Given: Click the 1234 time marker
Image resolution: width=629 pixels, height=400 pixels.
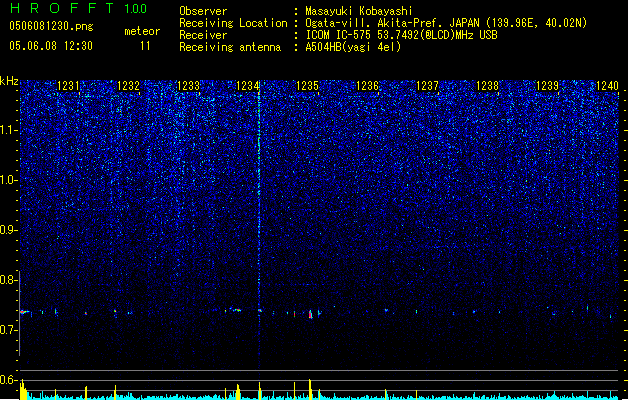Looking at the screenshot, I should [248, 86].
